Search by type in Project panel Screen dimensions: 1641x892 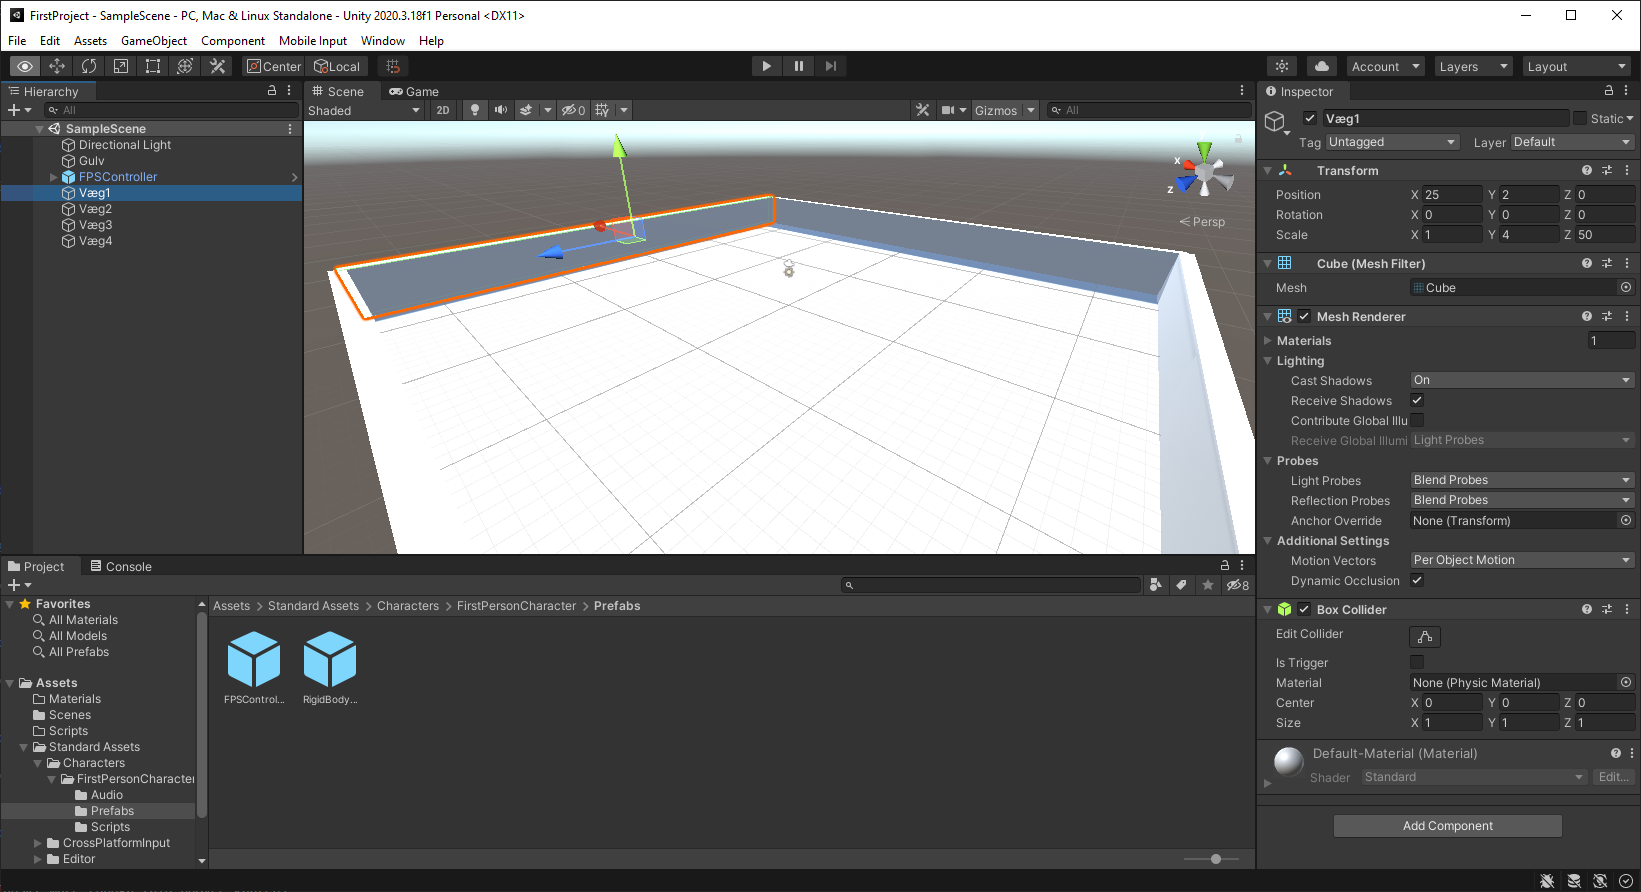point(1156,585)
